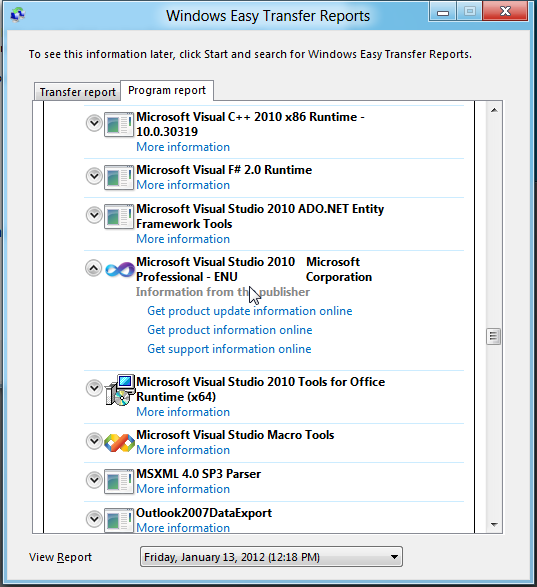Expand Tools for Office Runtime (x64) details
537x587 pixels.
pyautogui.click(x=94, y=388)
